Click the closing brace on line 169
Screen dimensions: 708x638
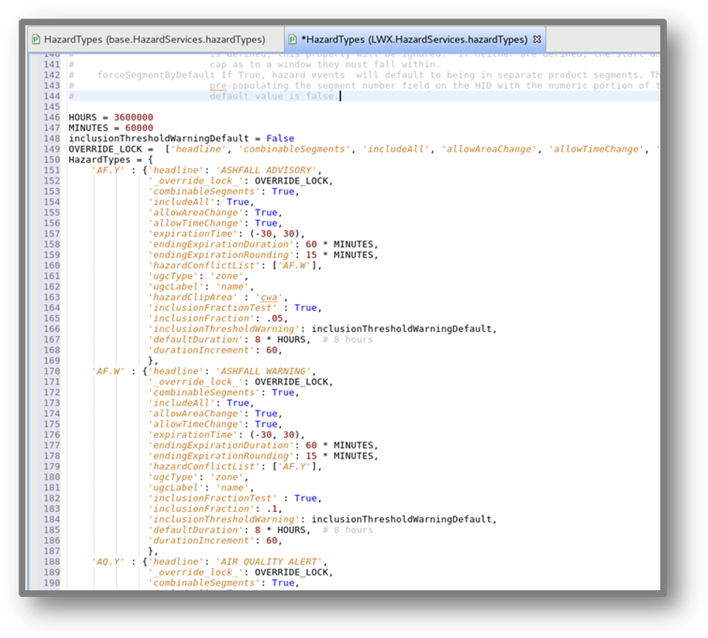151,361
